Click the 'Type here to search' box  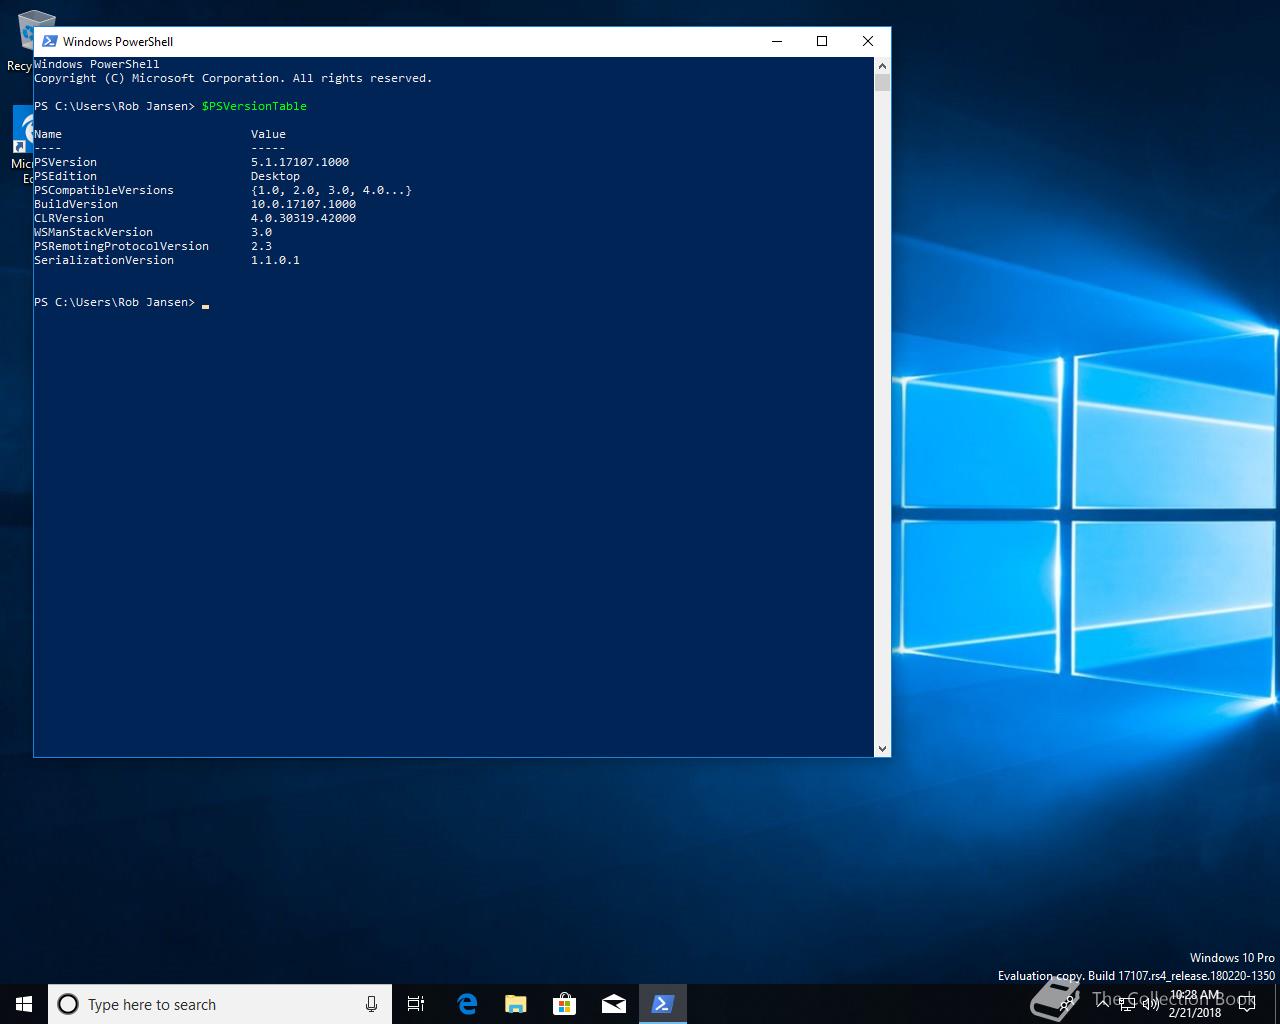point(219,1004)
